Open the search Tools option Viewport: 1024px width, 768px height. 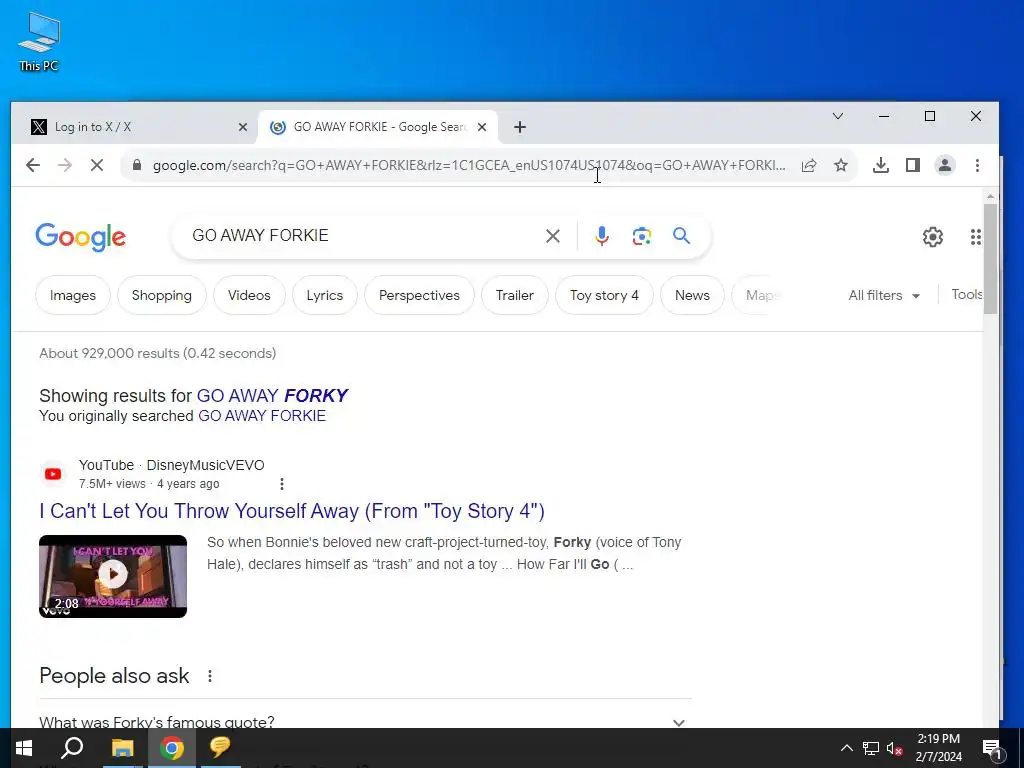click(x=967, y=295)
